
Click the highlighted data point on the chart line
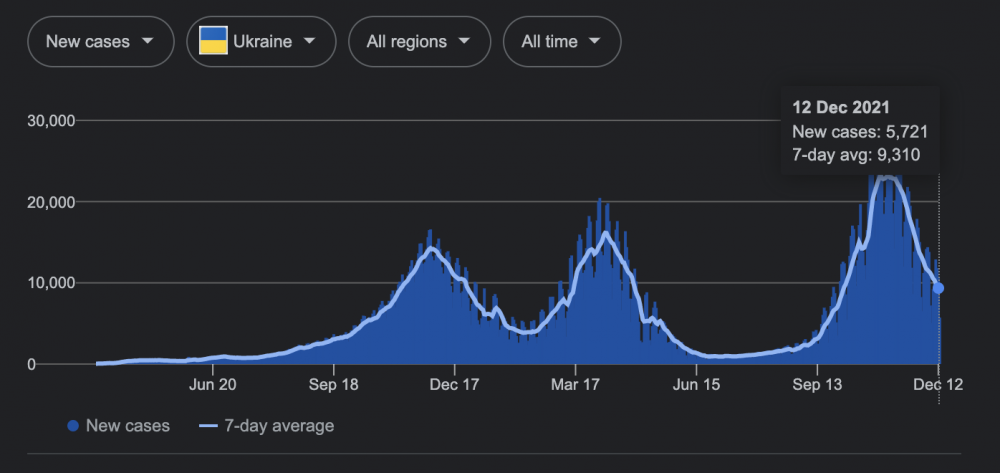(938, 288)
